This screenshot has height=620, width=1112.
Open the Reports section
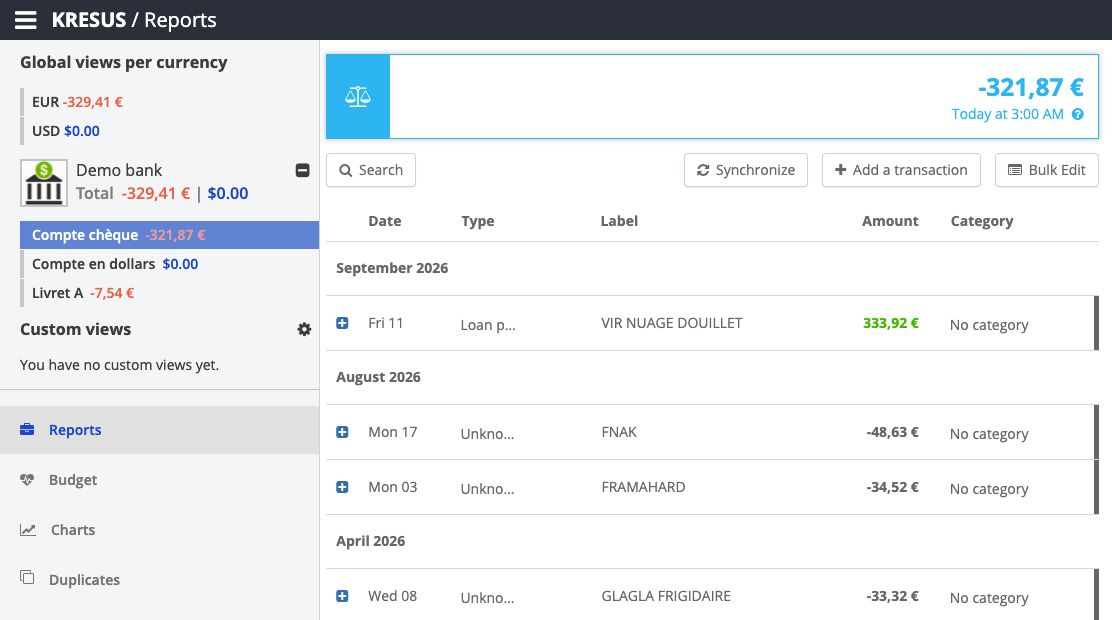pos(160,430)
